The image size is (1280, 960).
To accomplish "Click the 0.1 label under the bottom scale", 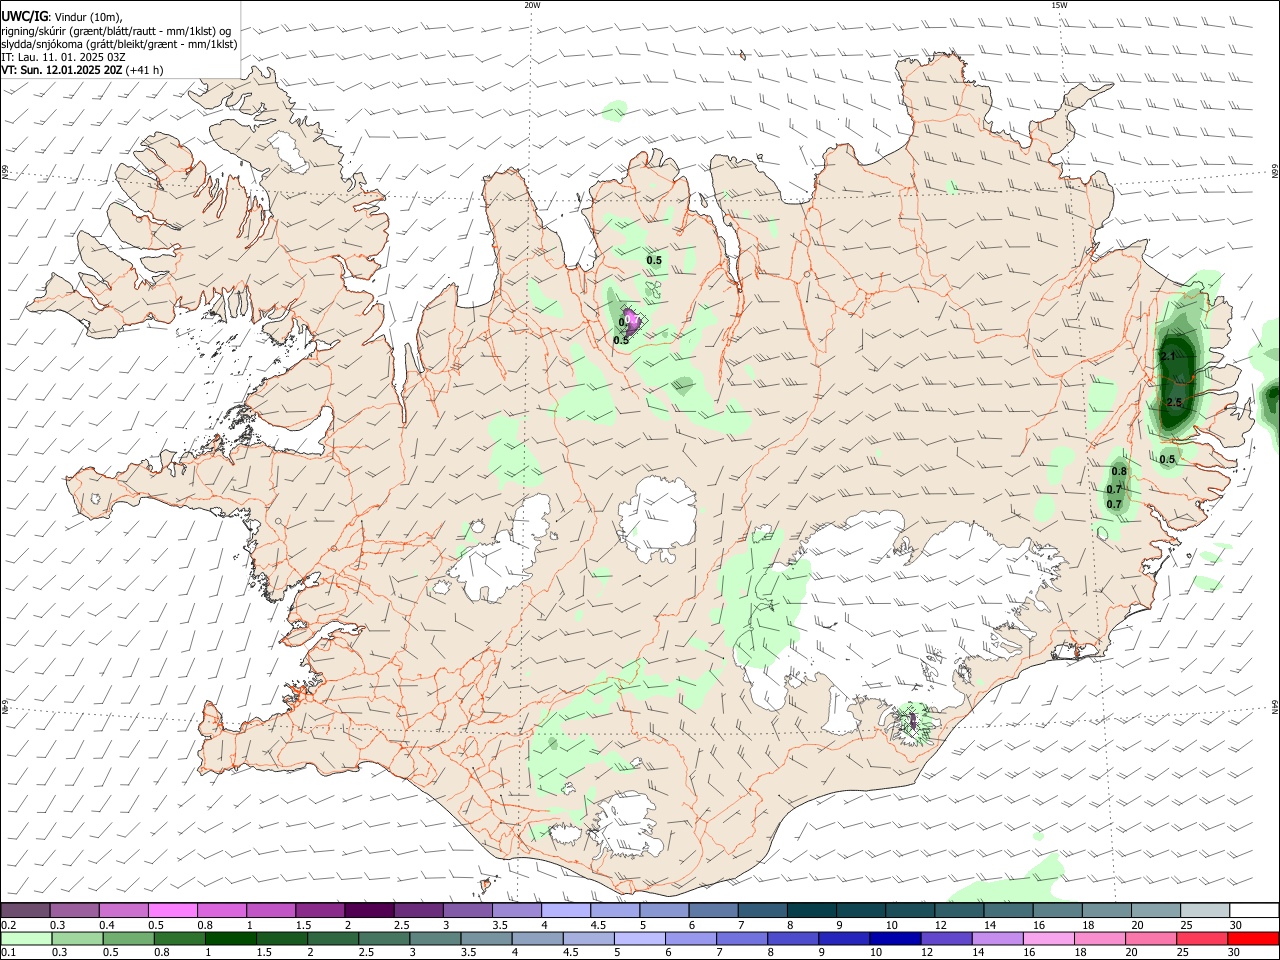I will [8, 953].
